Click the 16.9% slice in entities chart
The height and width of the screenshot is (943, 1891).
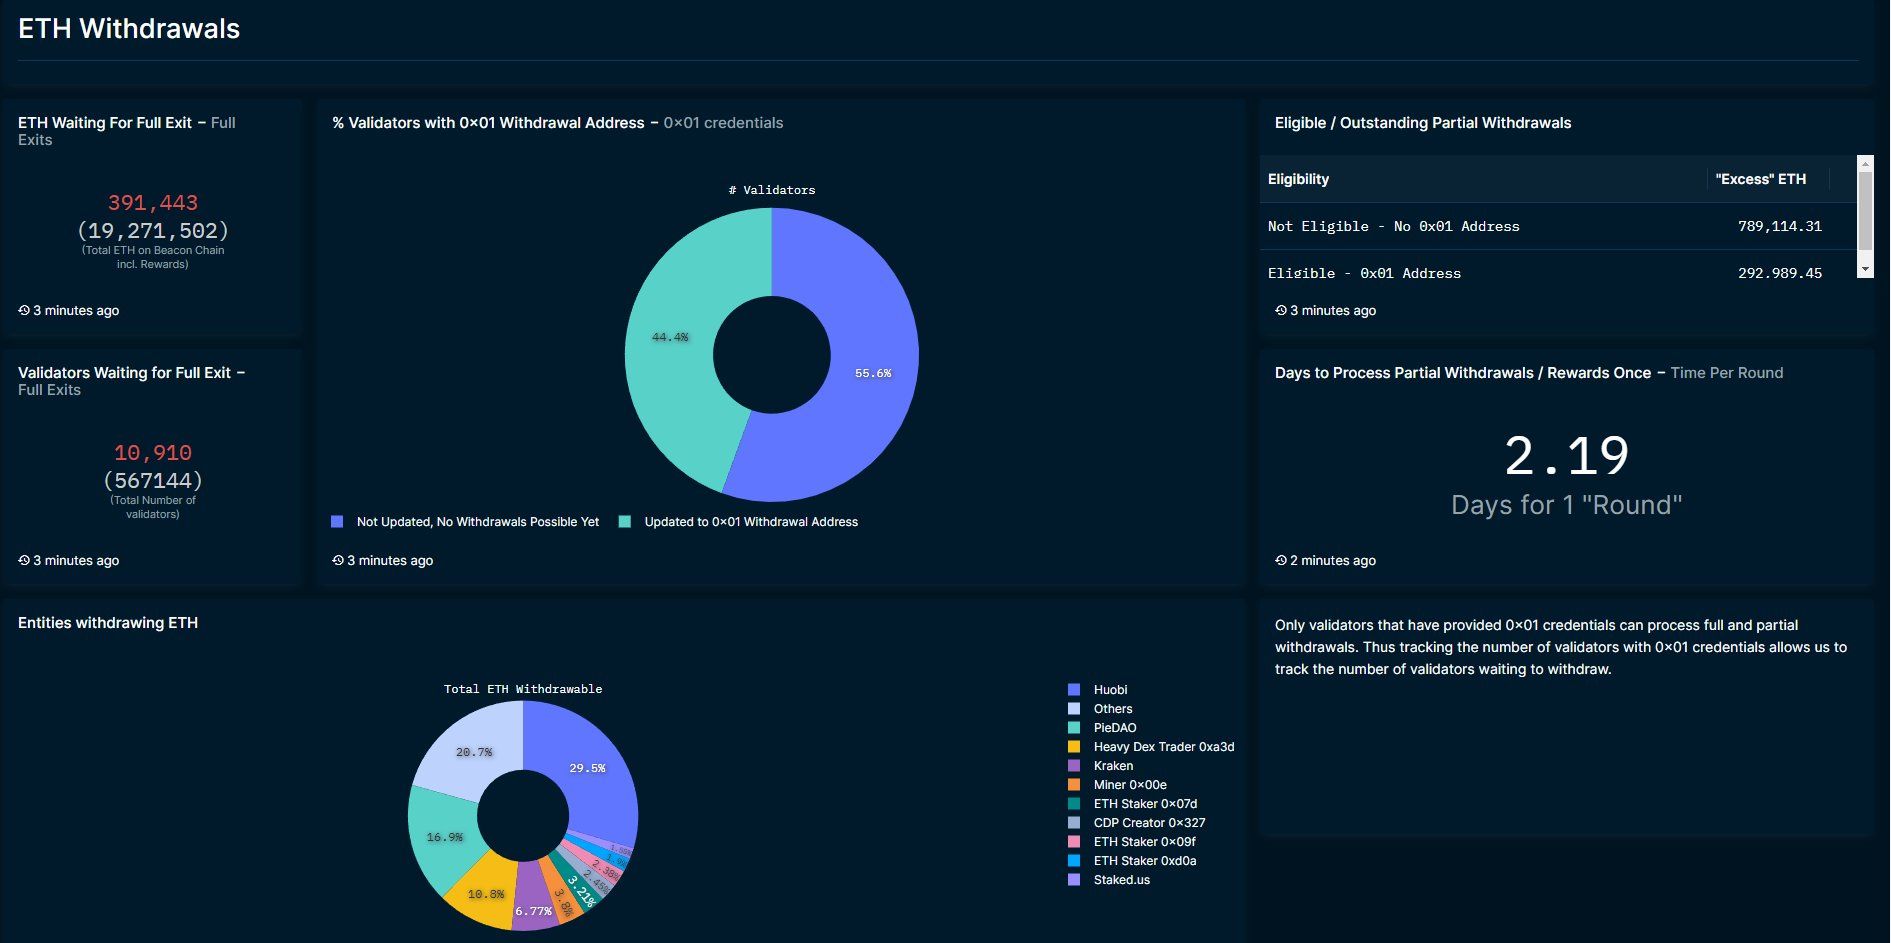[444, 837]
